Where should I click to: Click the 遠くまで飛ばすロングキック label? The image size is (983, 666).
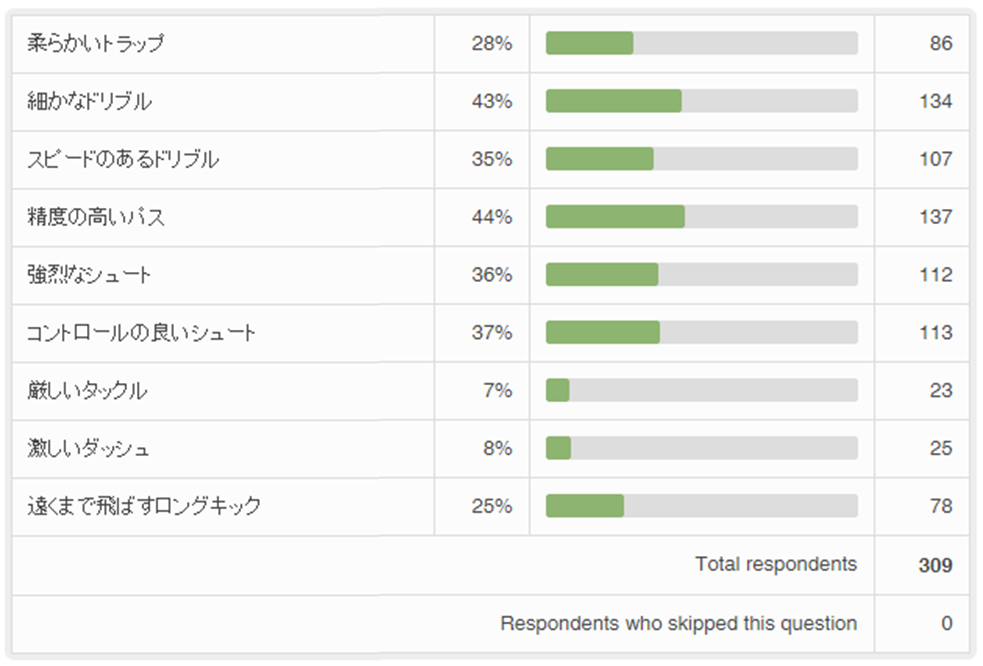(x=144, y=507)
